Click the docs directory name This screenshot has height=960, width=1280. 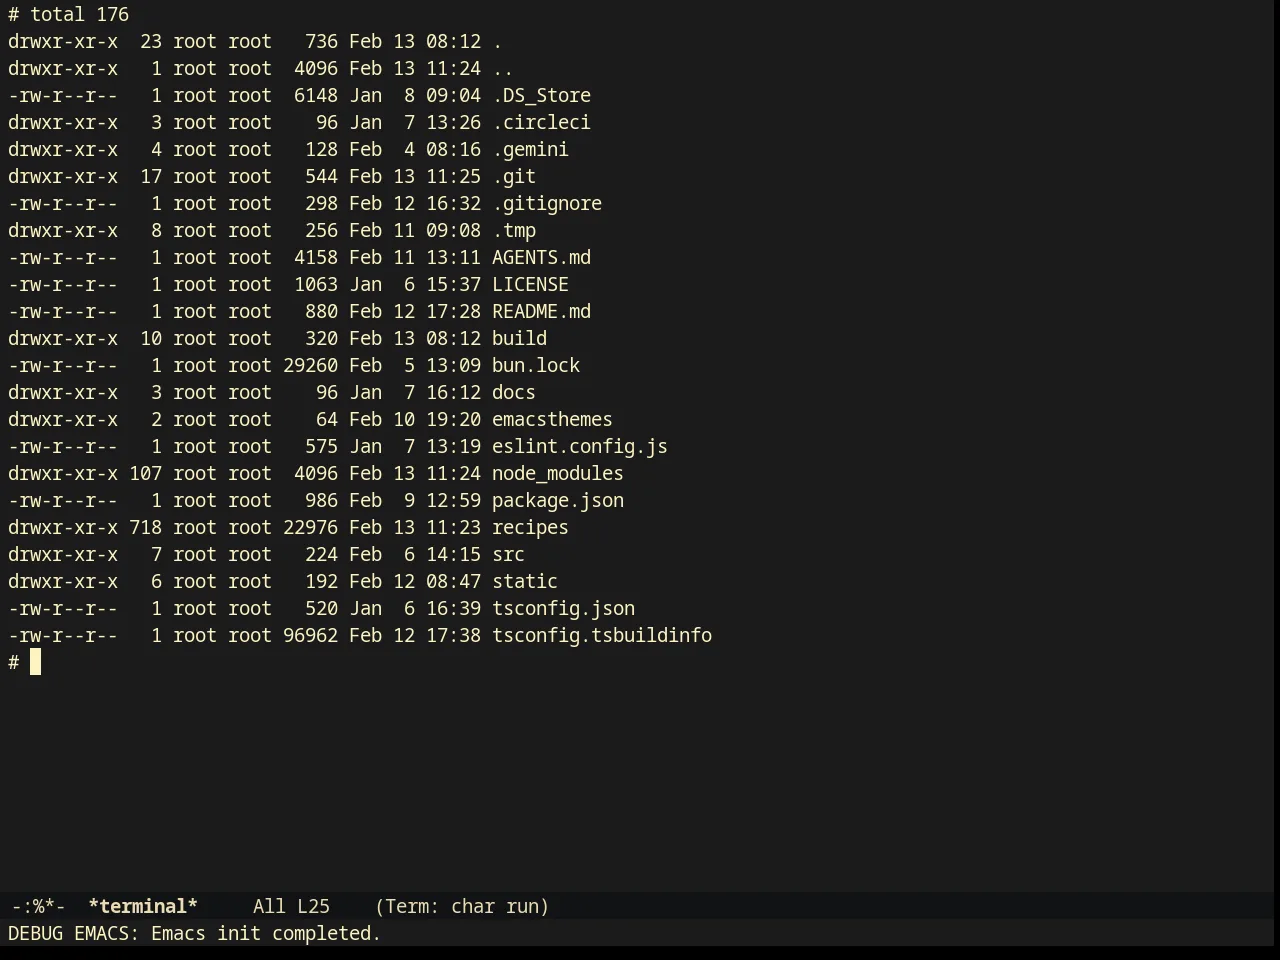tap(514, 392)
